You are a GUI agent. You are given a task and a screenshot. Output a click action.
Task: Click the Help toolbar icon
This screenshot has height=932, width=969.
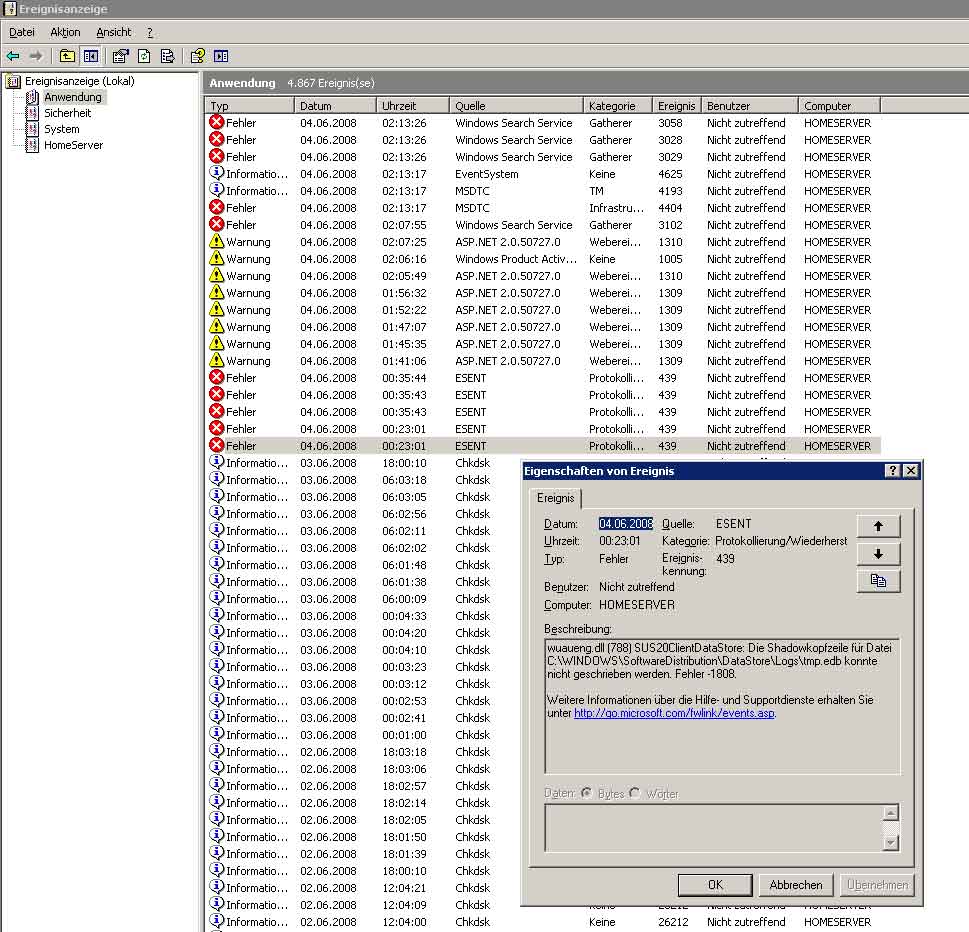click(x=198, y=56)
